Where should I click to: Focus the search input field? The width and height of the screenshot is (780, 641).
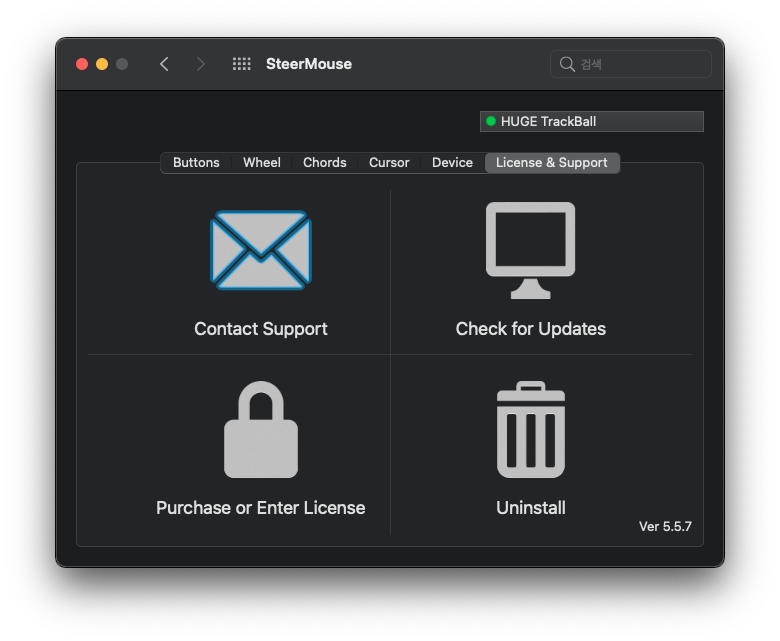point(631,64)
